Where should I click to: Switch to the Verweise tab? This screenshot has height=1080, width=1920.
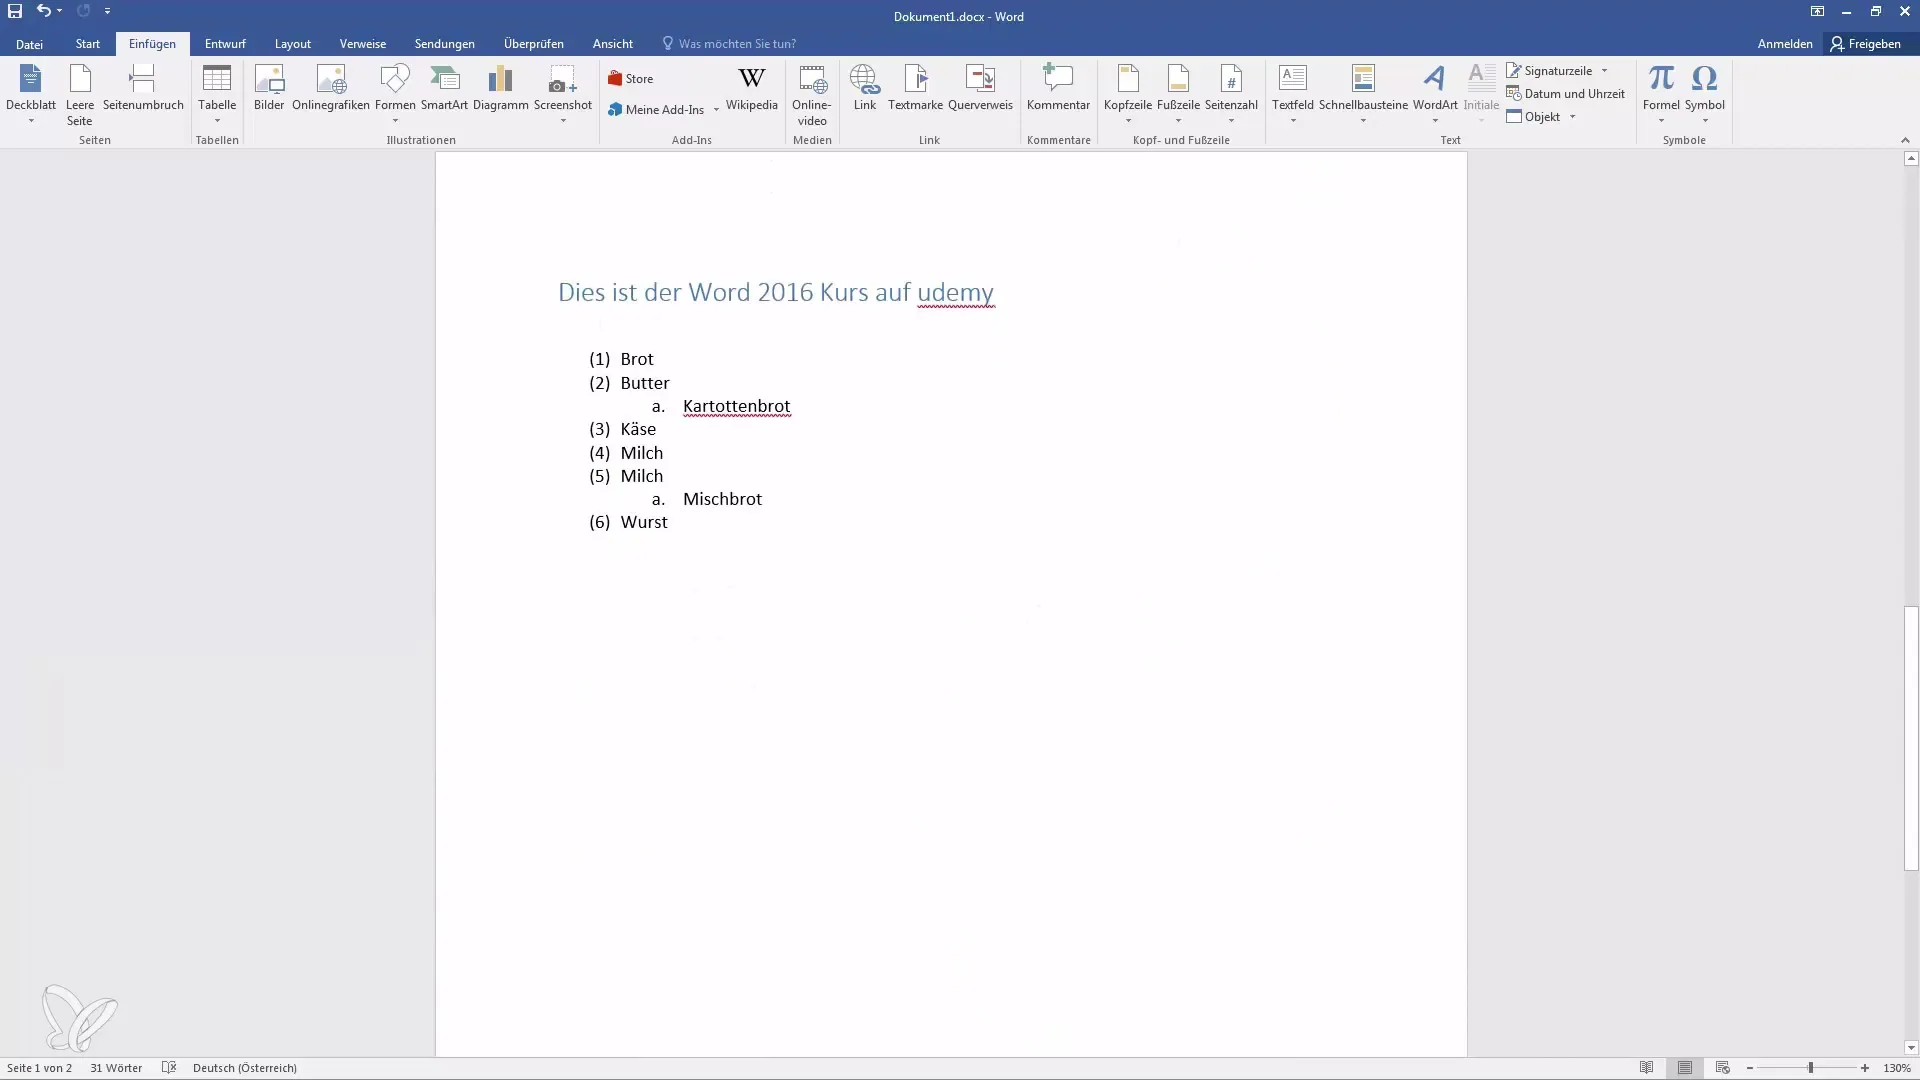tap(363, 44)
